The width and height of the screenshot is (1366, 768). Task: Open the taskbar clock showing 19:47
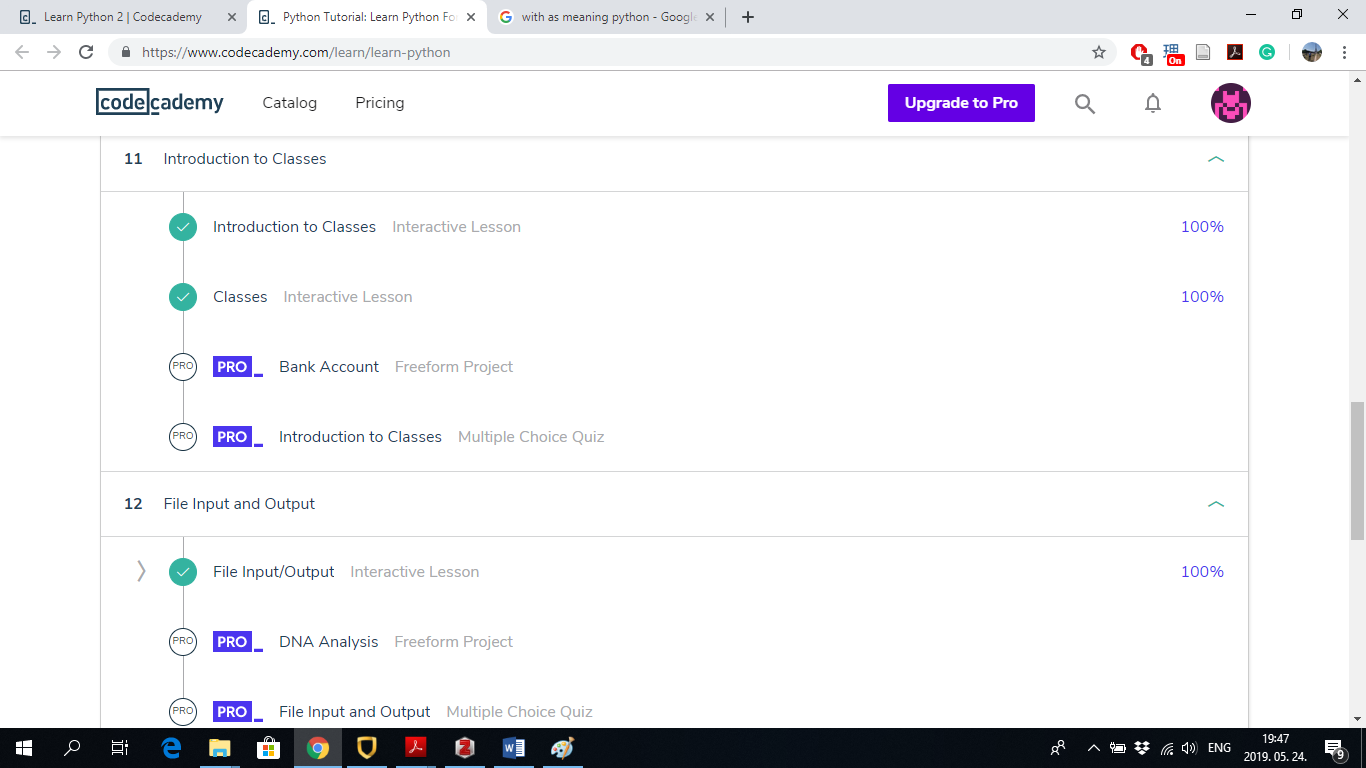point(1275,748)
